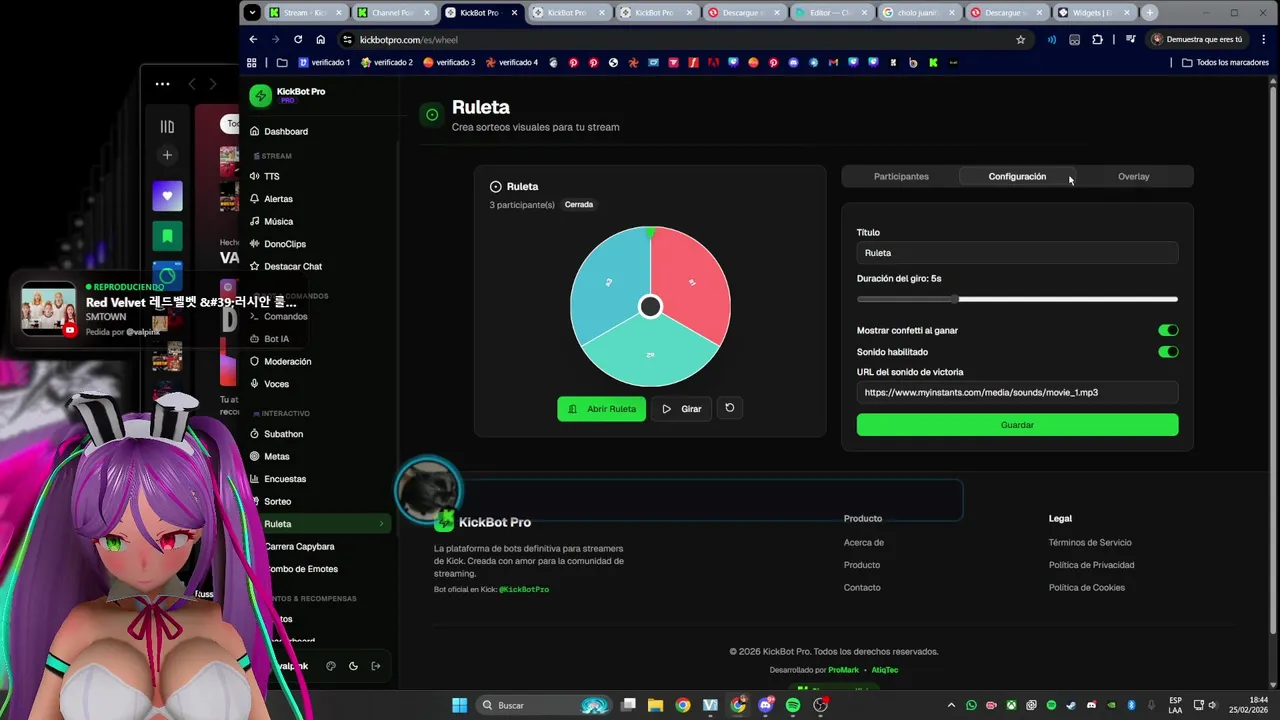
Task: Click the blue roulette wheel segment
Action: (x=608, y=282)
